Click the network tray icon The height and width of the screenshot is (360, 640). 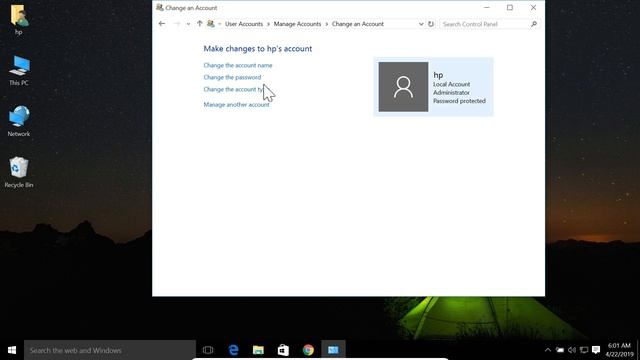(584, 350)
